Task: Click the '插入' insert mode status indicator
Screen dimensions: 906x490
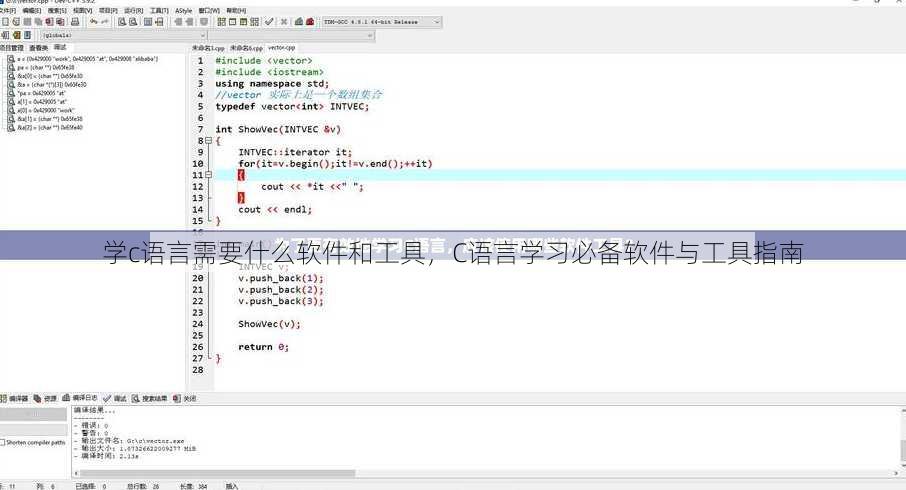Action: [x=232, y=487]
